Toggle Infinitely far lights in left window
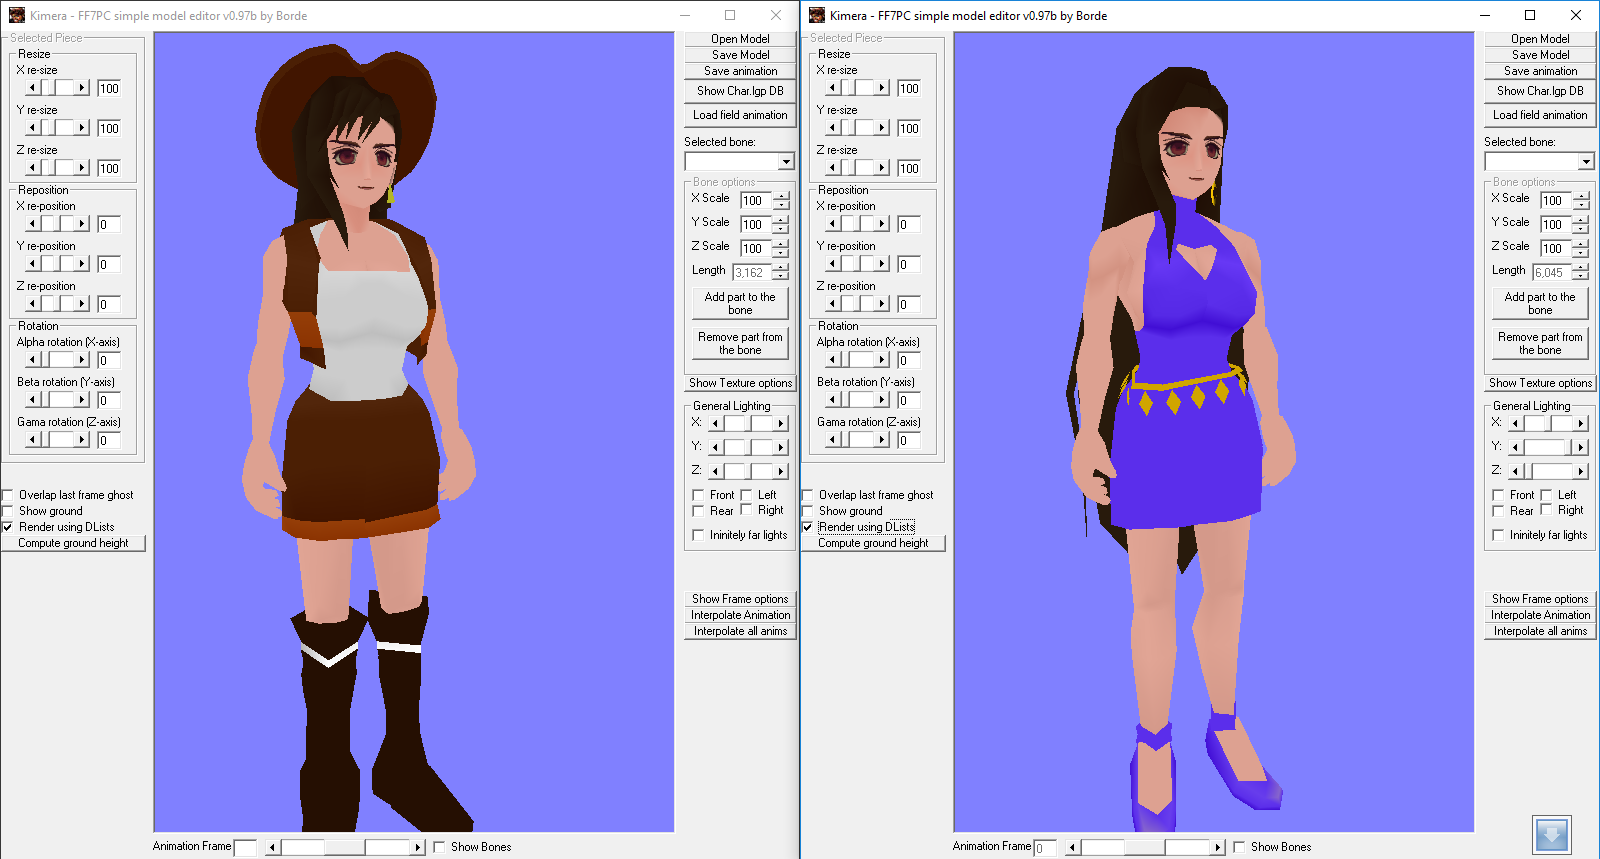Viewport: 1600px width, 859px height. [x=699, y=535]
